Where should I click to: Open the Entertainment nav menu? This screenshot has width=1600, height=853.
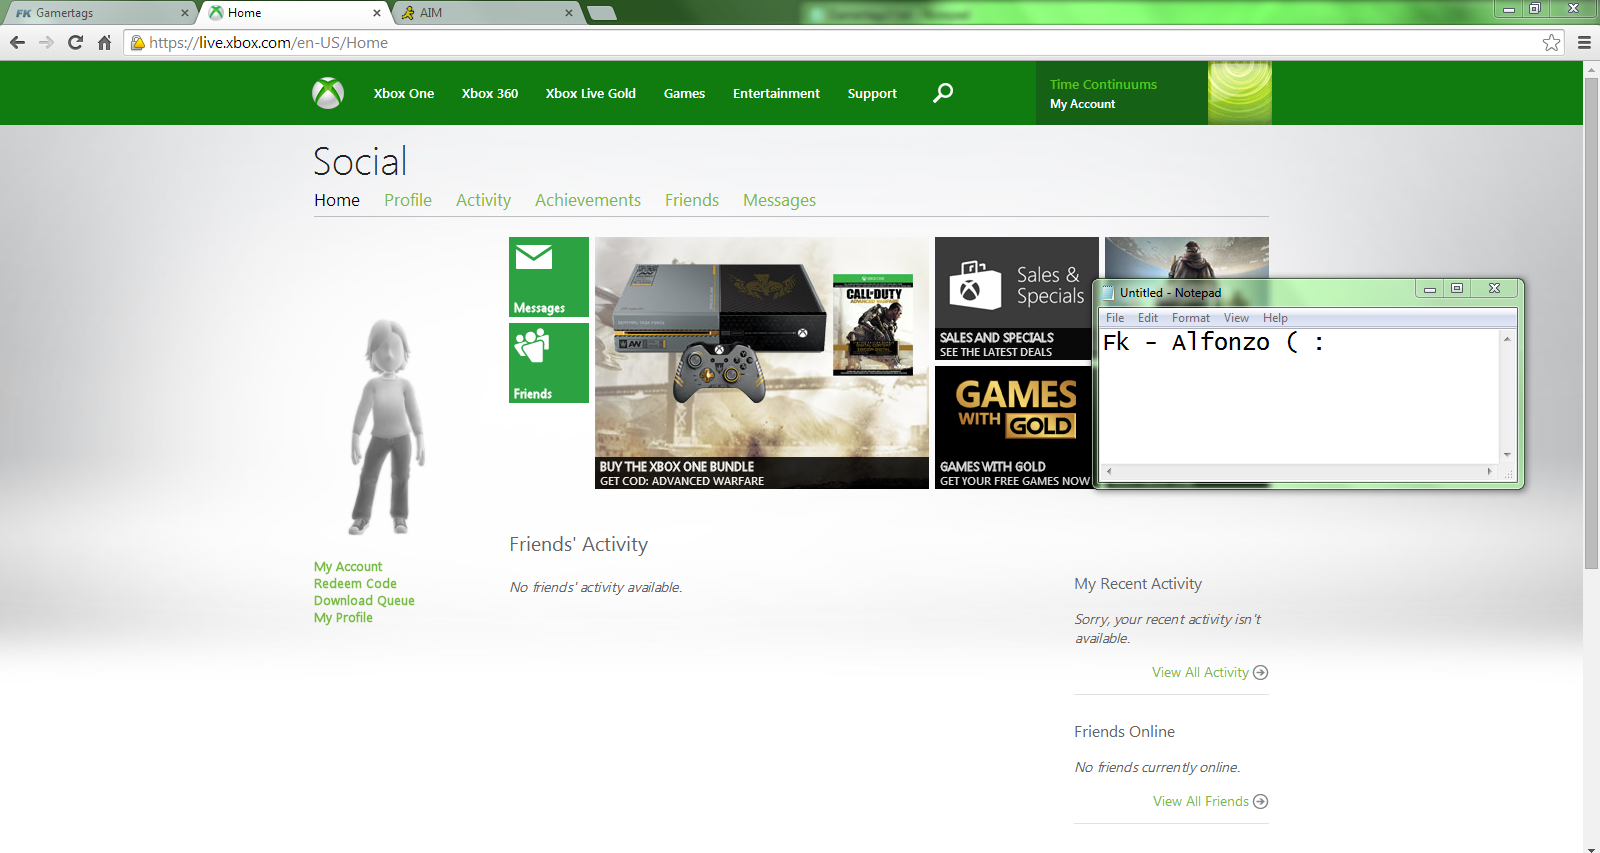pyautogui.click(x=776, y=93)
